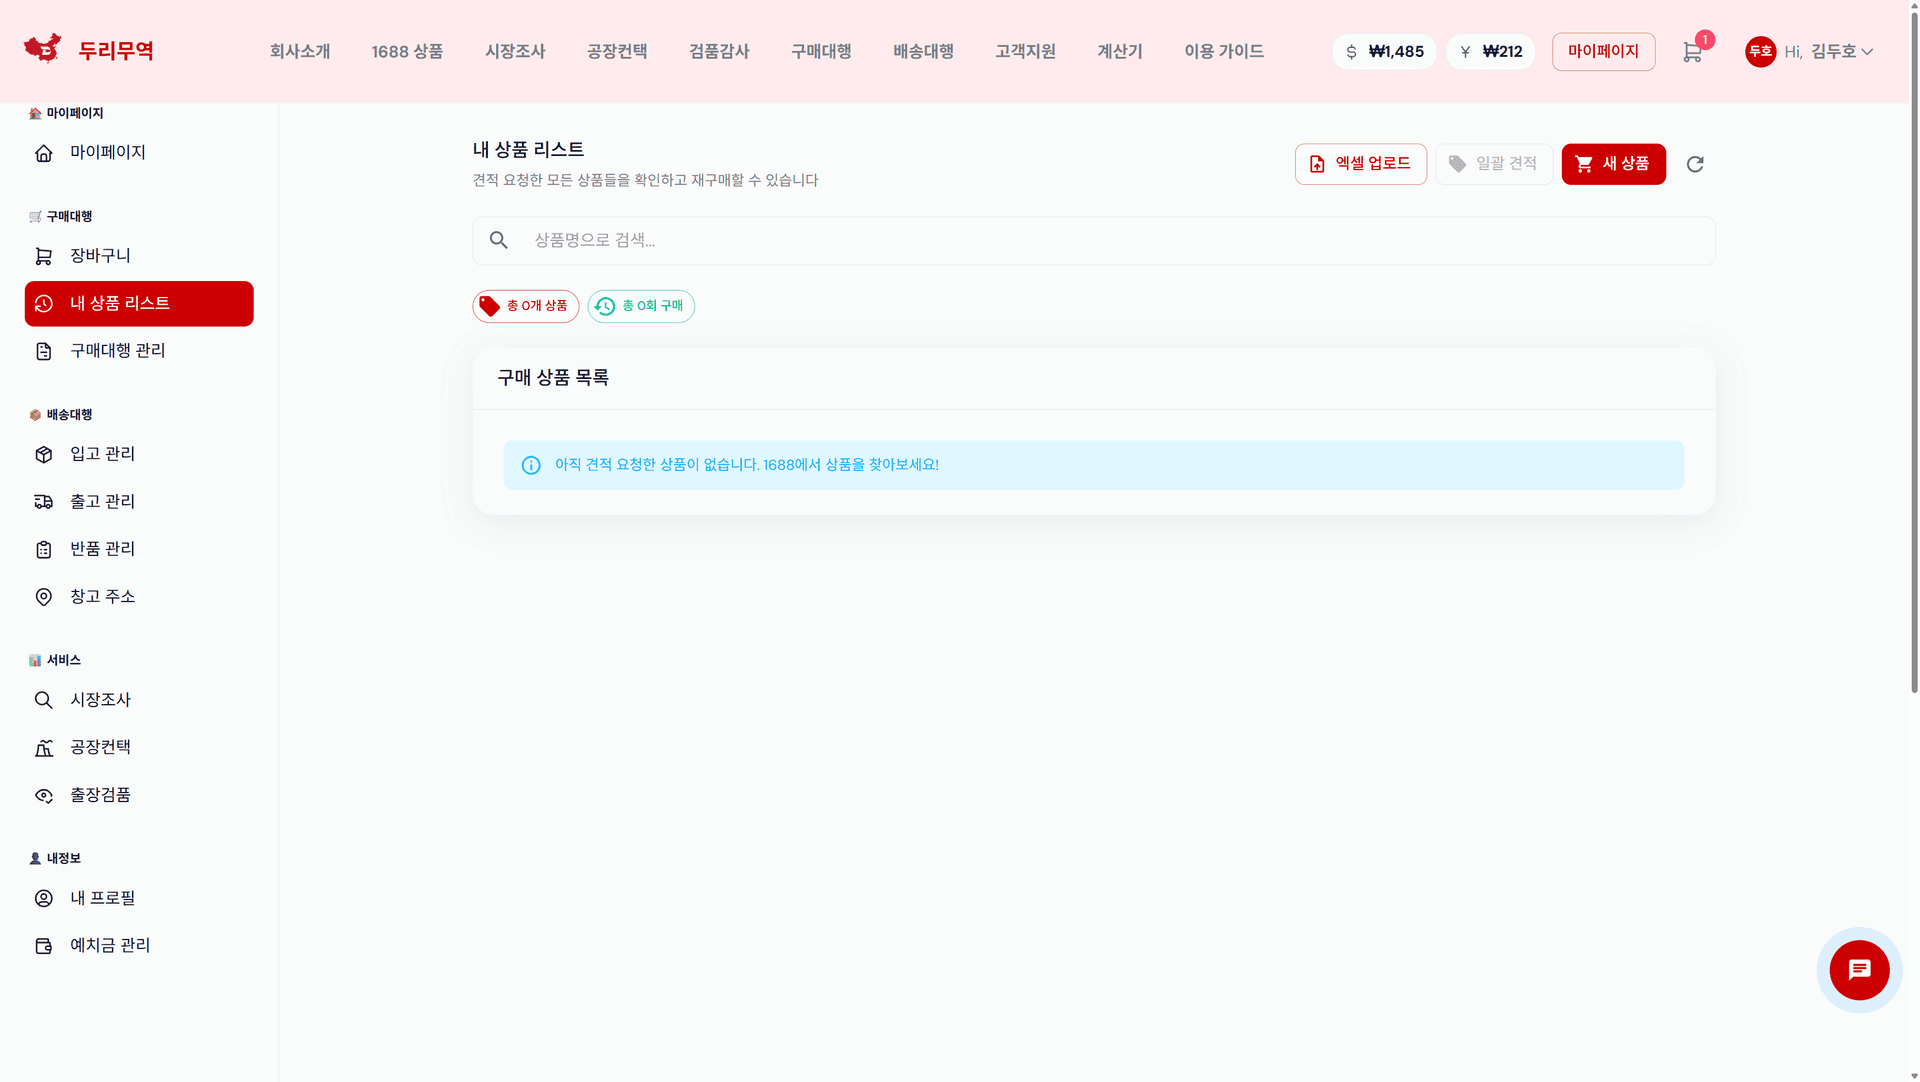Select the 내 상품 리스트 sidebar item
Screen dimensions: 1920x1082
(x=138, y=304)
